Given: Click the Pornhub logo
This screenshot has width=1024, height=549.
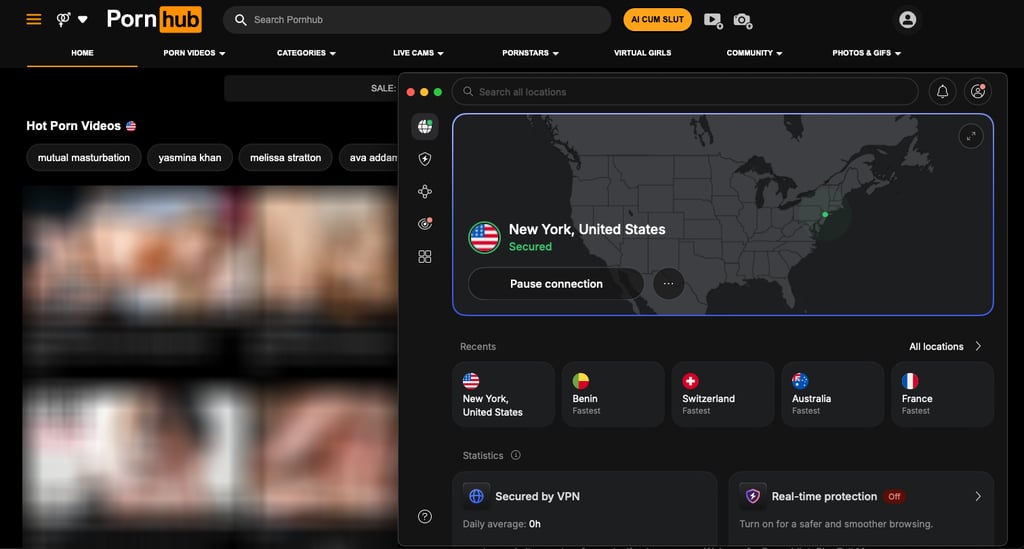Looking at the screenshot, I should tap(154, 20).
